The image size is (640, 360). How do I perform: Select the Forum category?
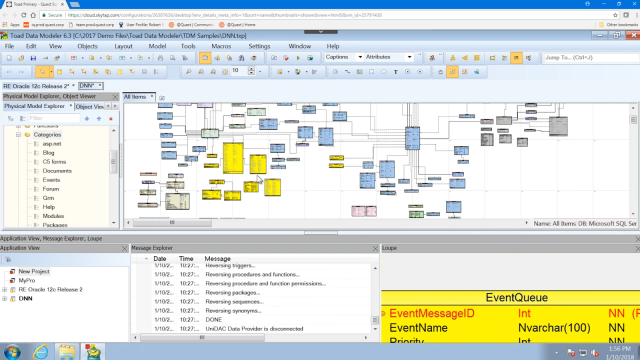51,189
